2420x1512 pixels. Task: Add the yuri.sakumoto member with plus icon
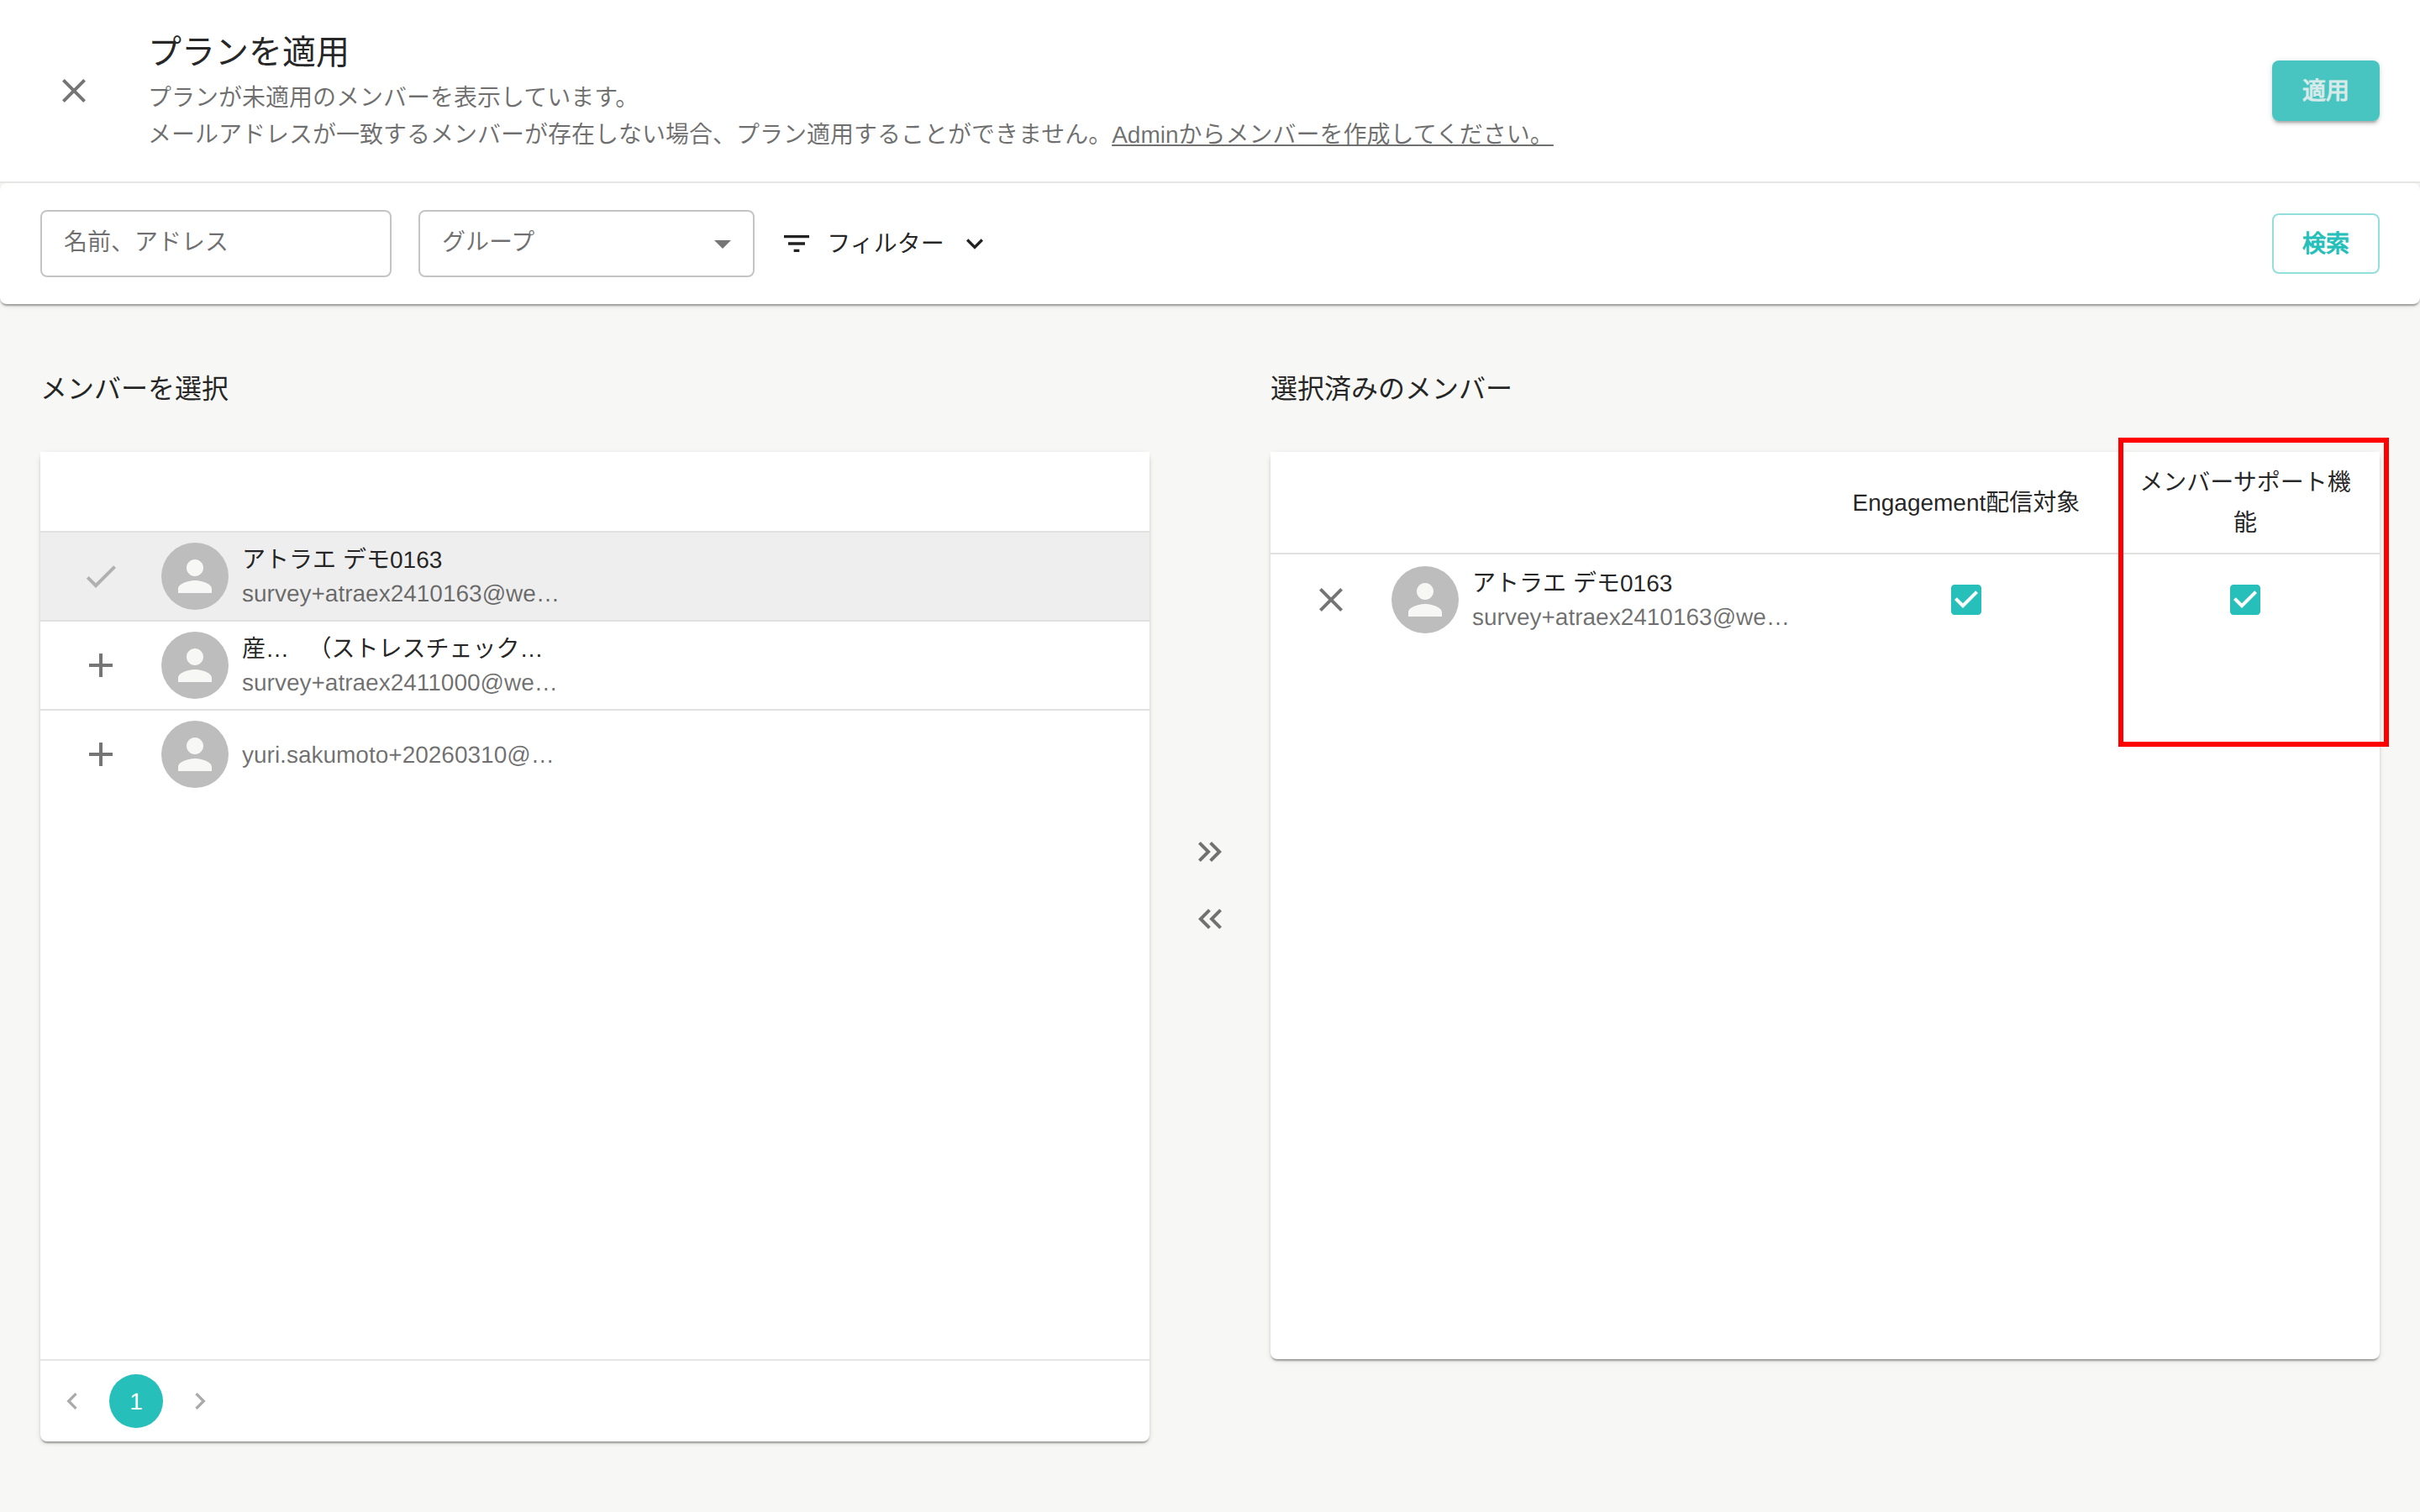point(100,754)
